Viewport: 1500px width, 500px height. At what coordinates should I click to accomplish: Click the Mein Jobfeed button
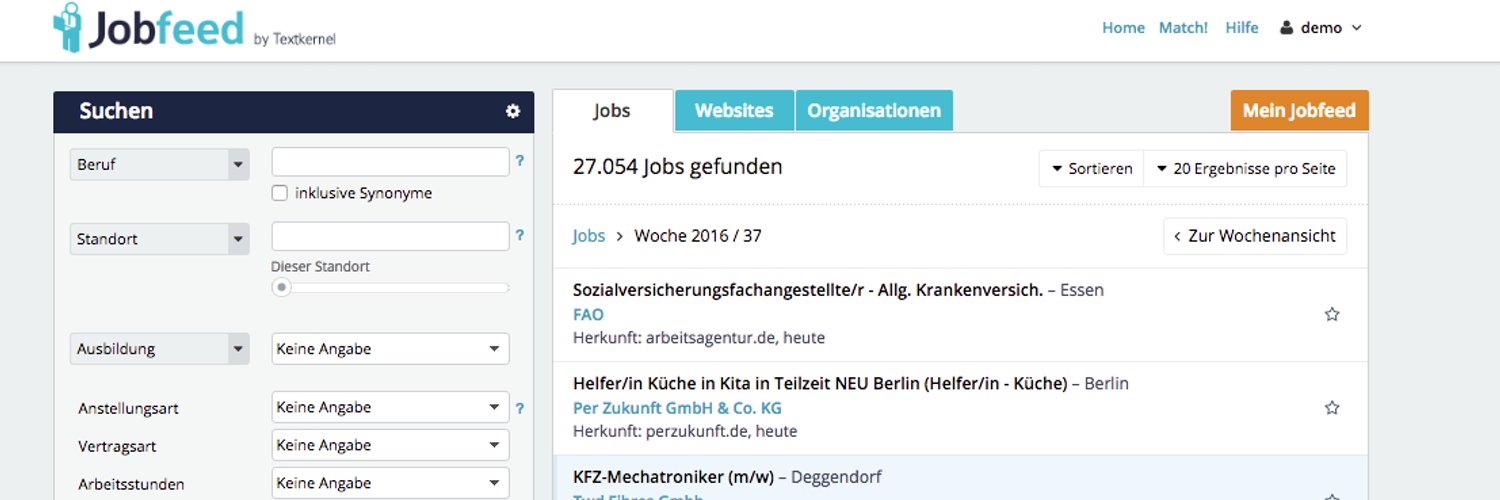(x=1299, y=111)
